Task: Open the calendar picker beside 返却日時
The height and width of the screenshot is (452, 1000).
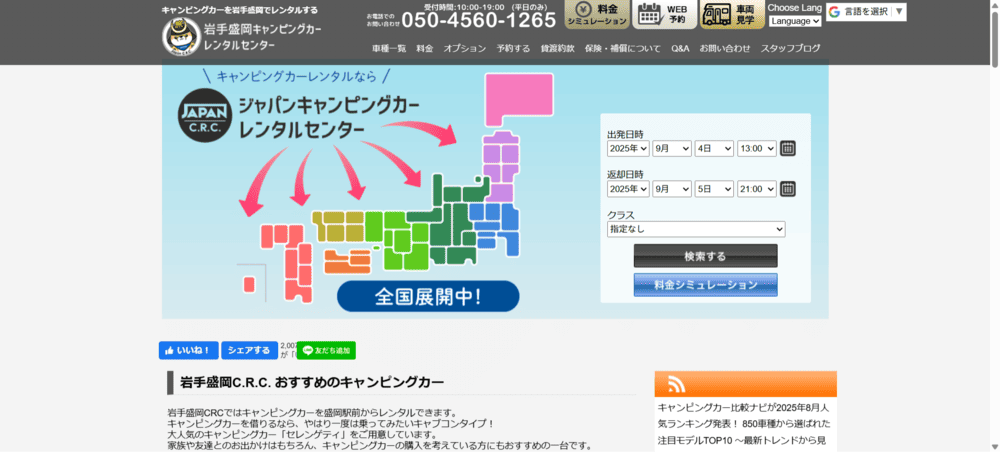Action: [788, 189]
